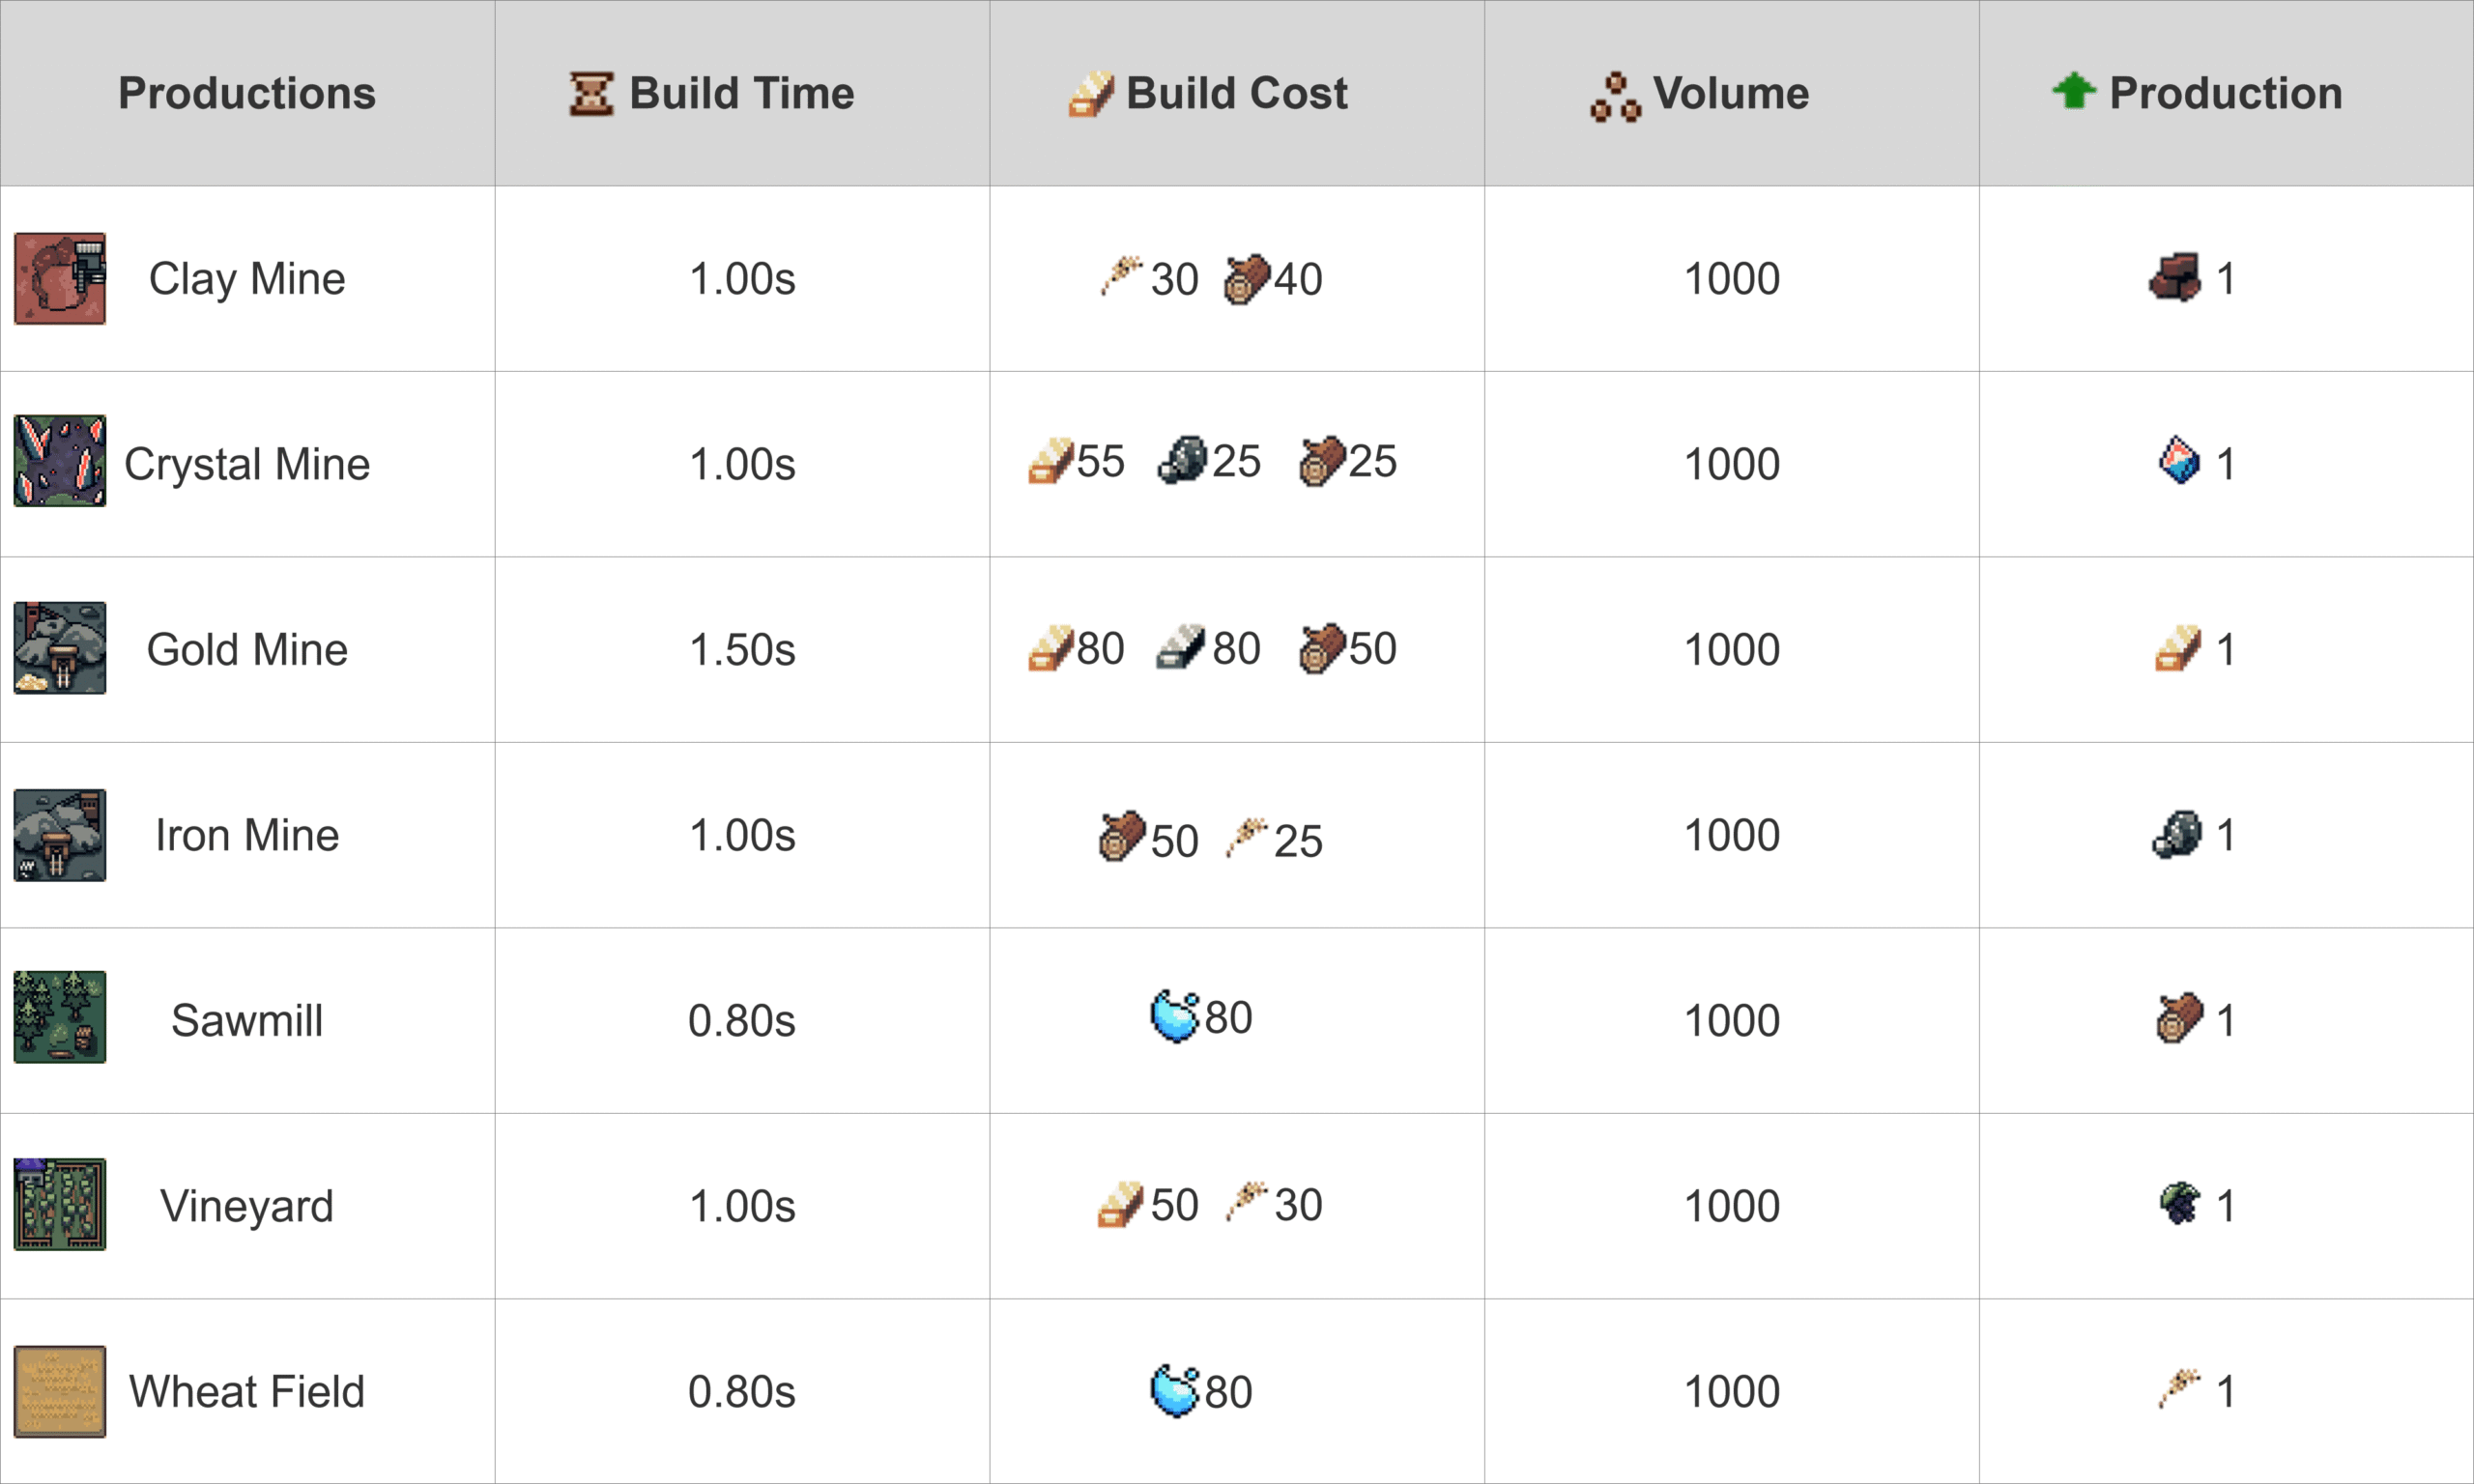The image size is (2474, 1484).
Task: Click the clay brick icon in Production column
Action: point(2175,277)
